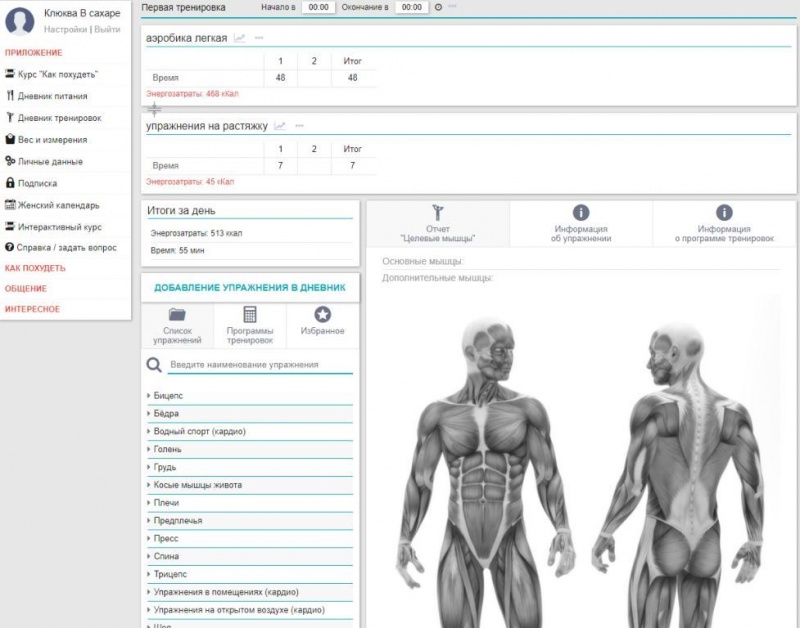Viewport: 800px width, 628px height.
Task: Switch to Информация об упражнении tab
Action: point(581,223)
